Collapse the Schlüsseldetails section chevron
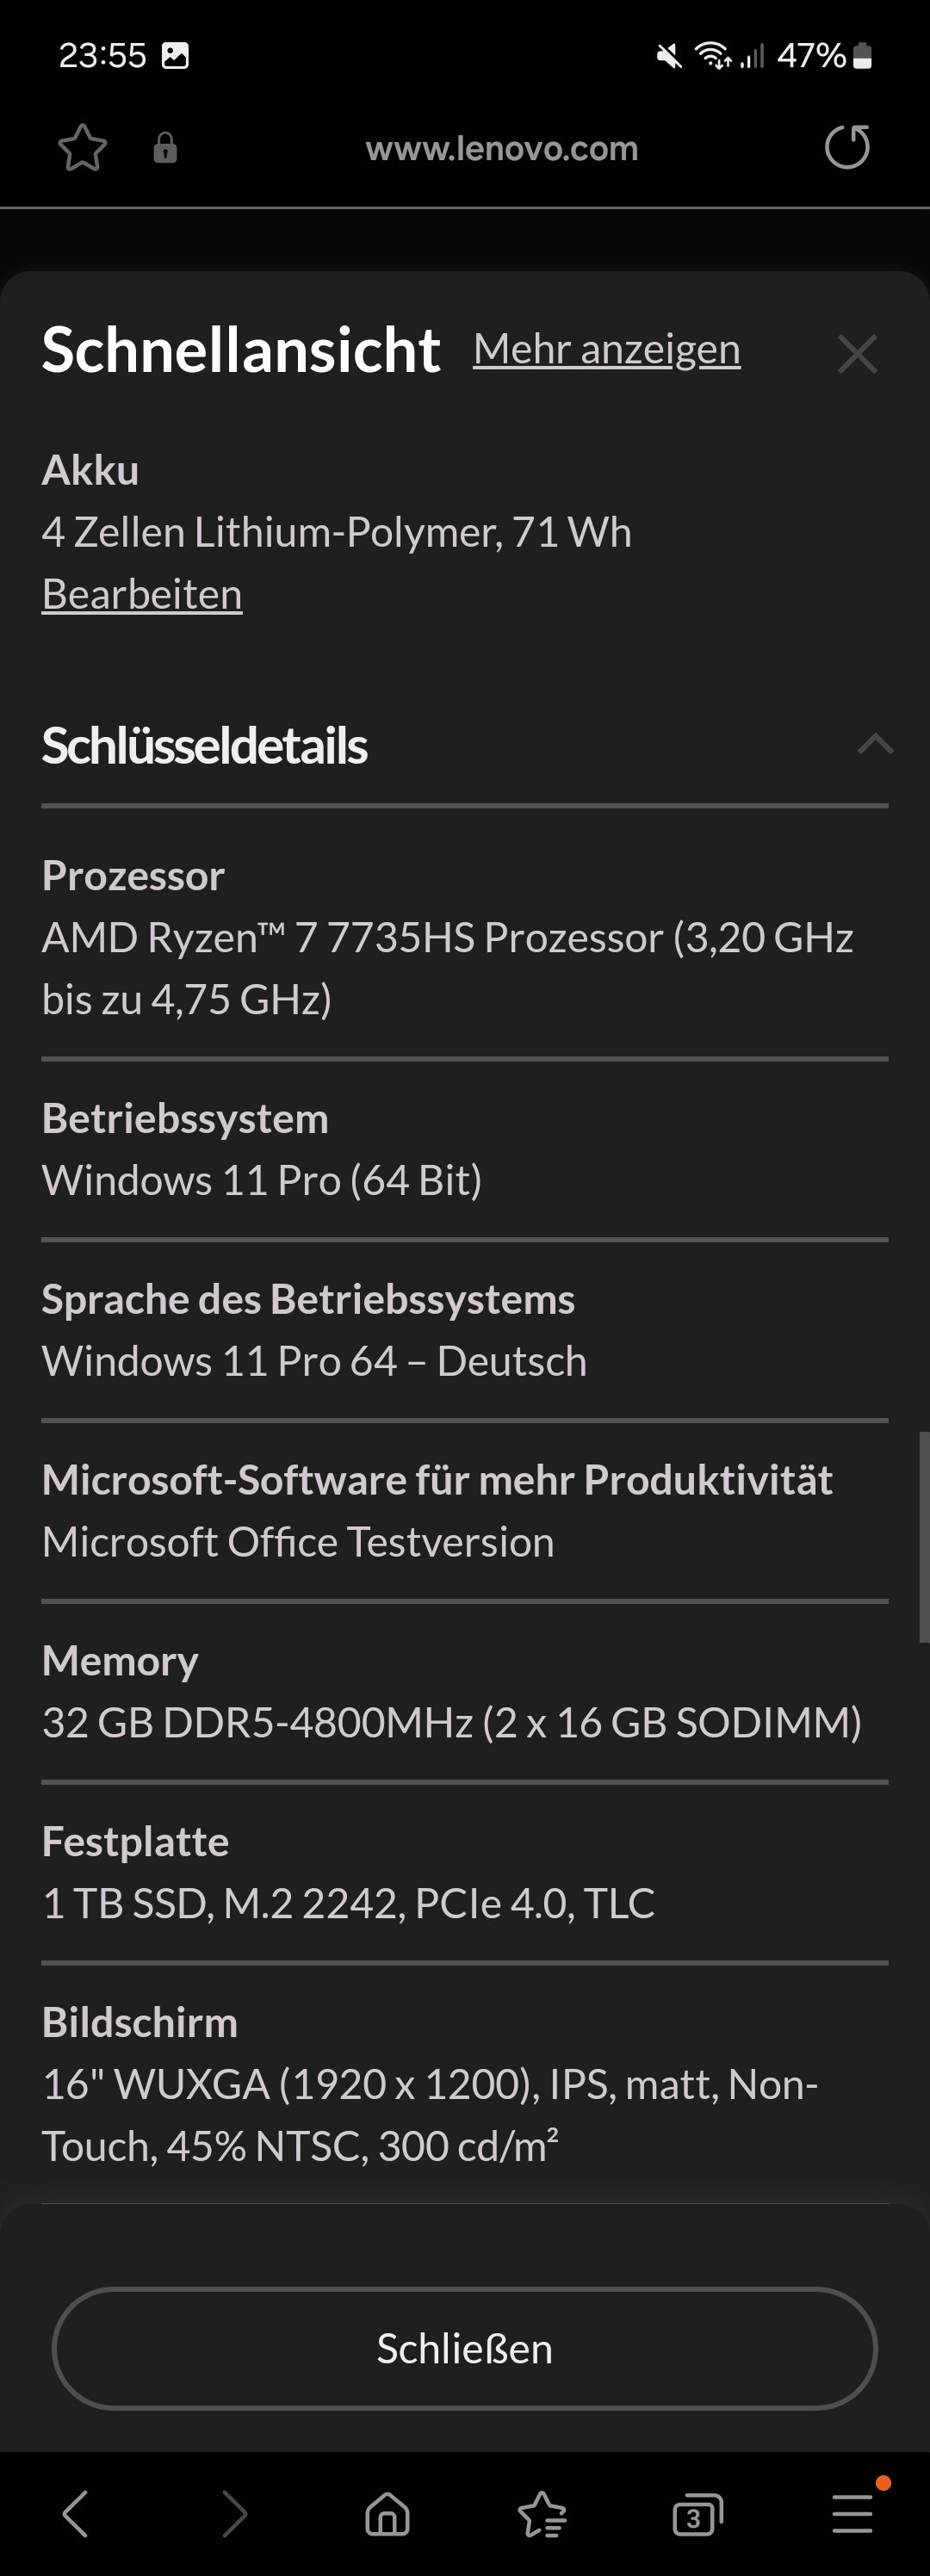 tap(875, 744)
